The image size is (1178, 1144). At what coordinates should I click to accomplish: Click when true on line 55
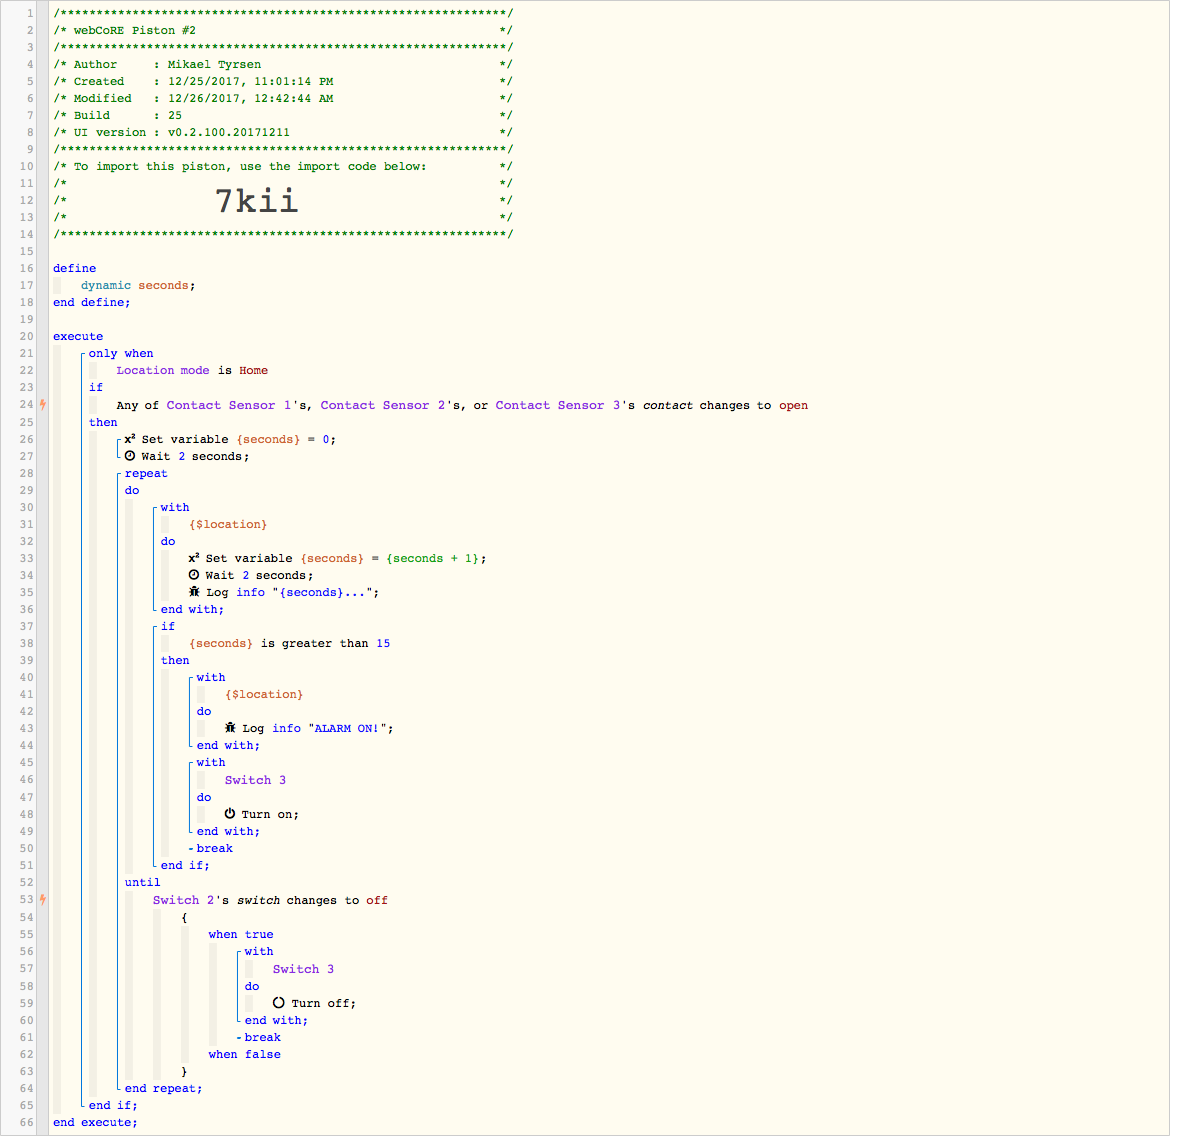tap(241, 934)
